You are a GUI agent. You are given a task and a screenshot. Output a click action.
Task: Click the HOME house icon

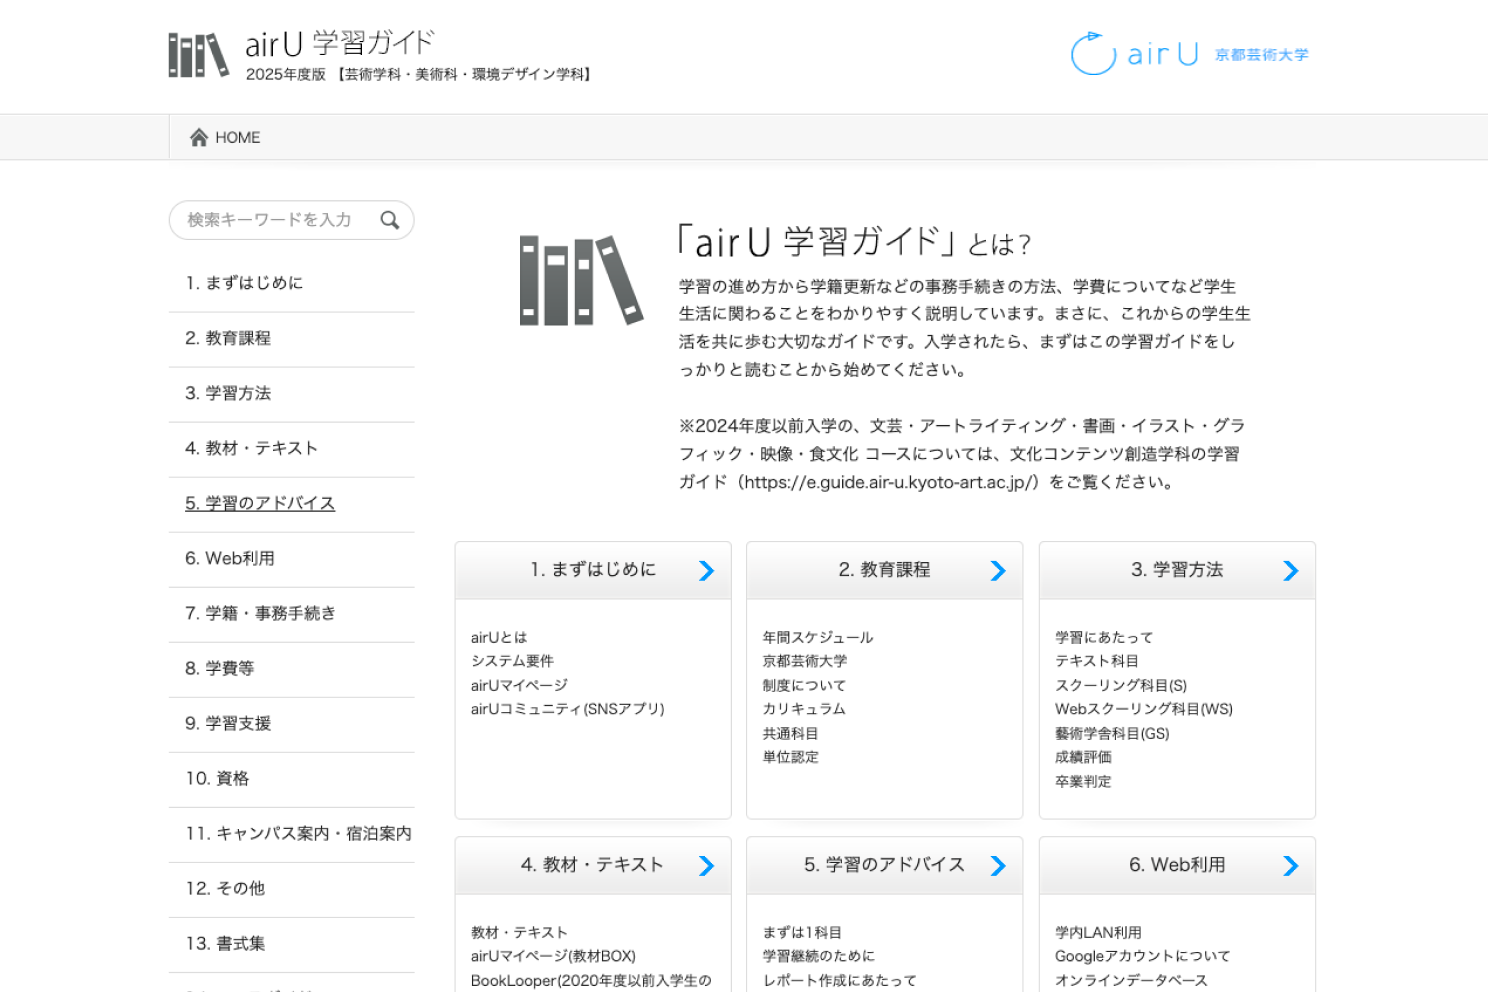click(x=199, y=137)
